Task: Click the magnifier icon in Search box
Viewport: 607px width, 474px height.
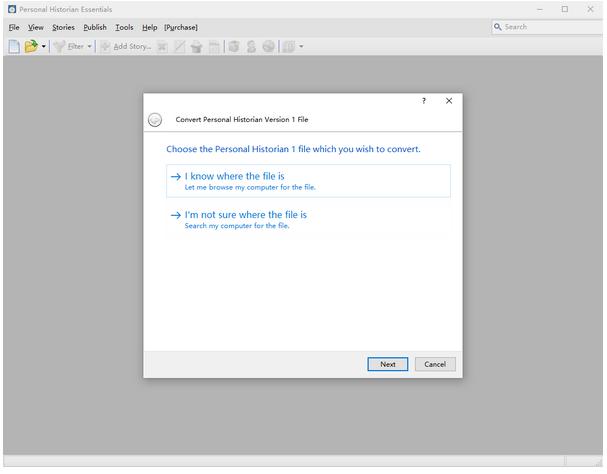Action: [x=498, y=27]
